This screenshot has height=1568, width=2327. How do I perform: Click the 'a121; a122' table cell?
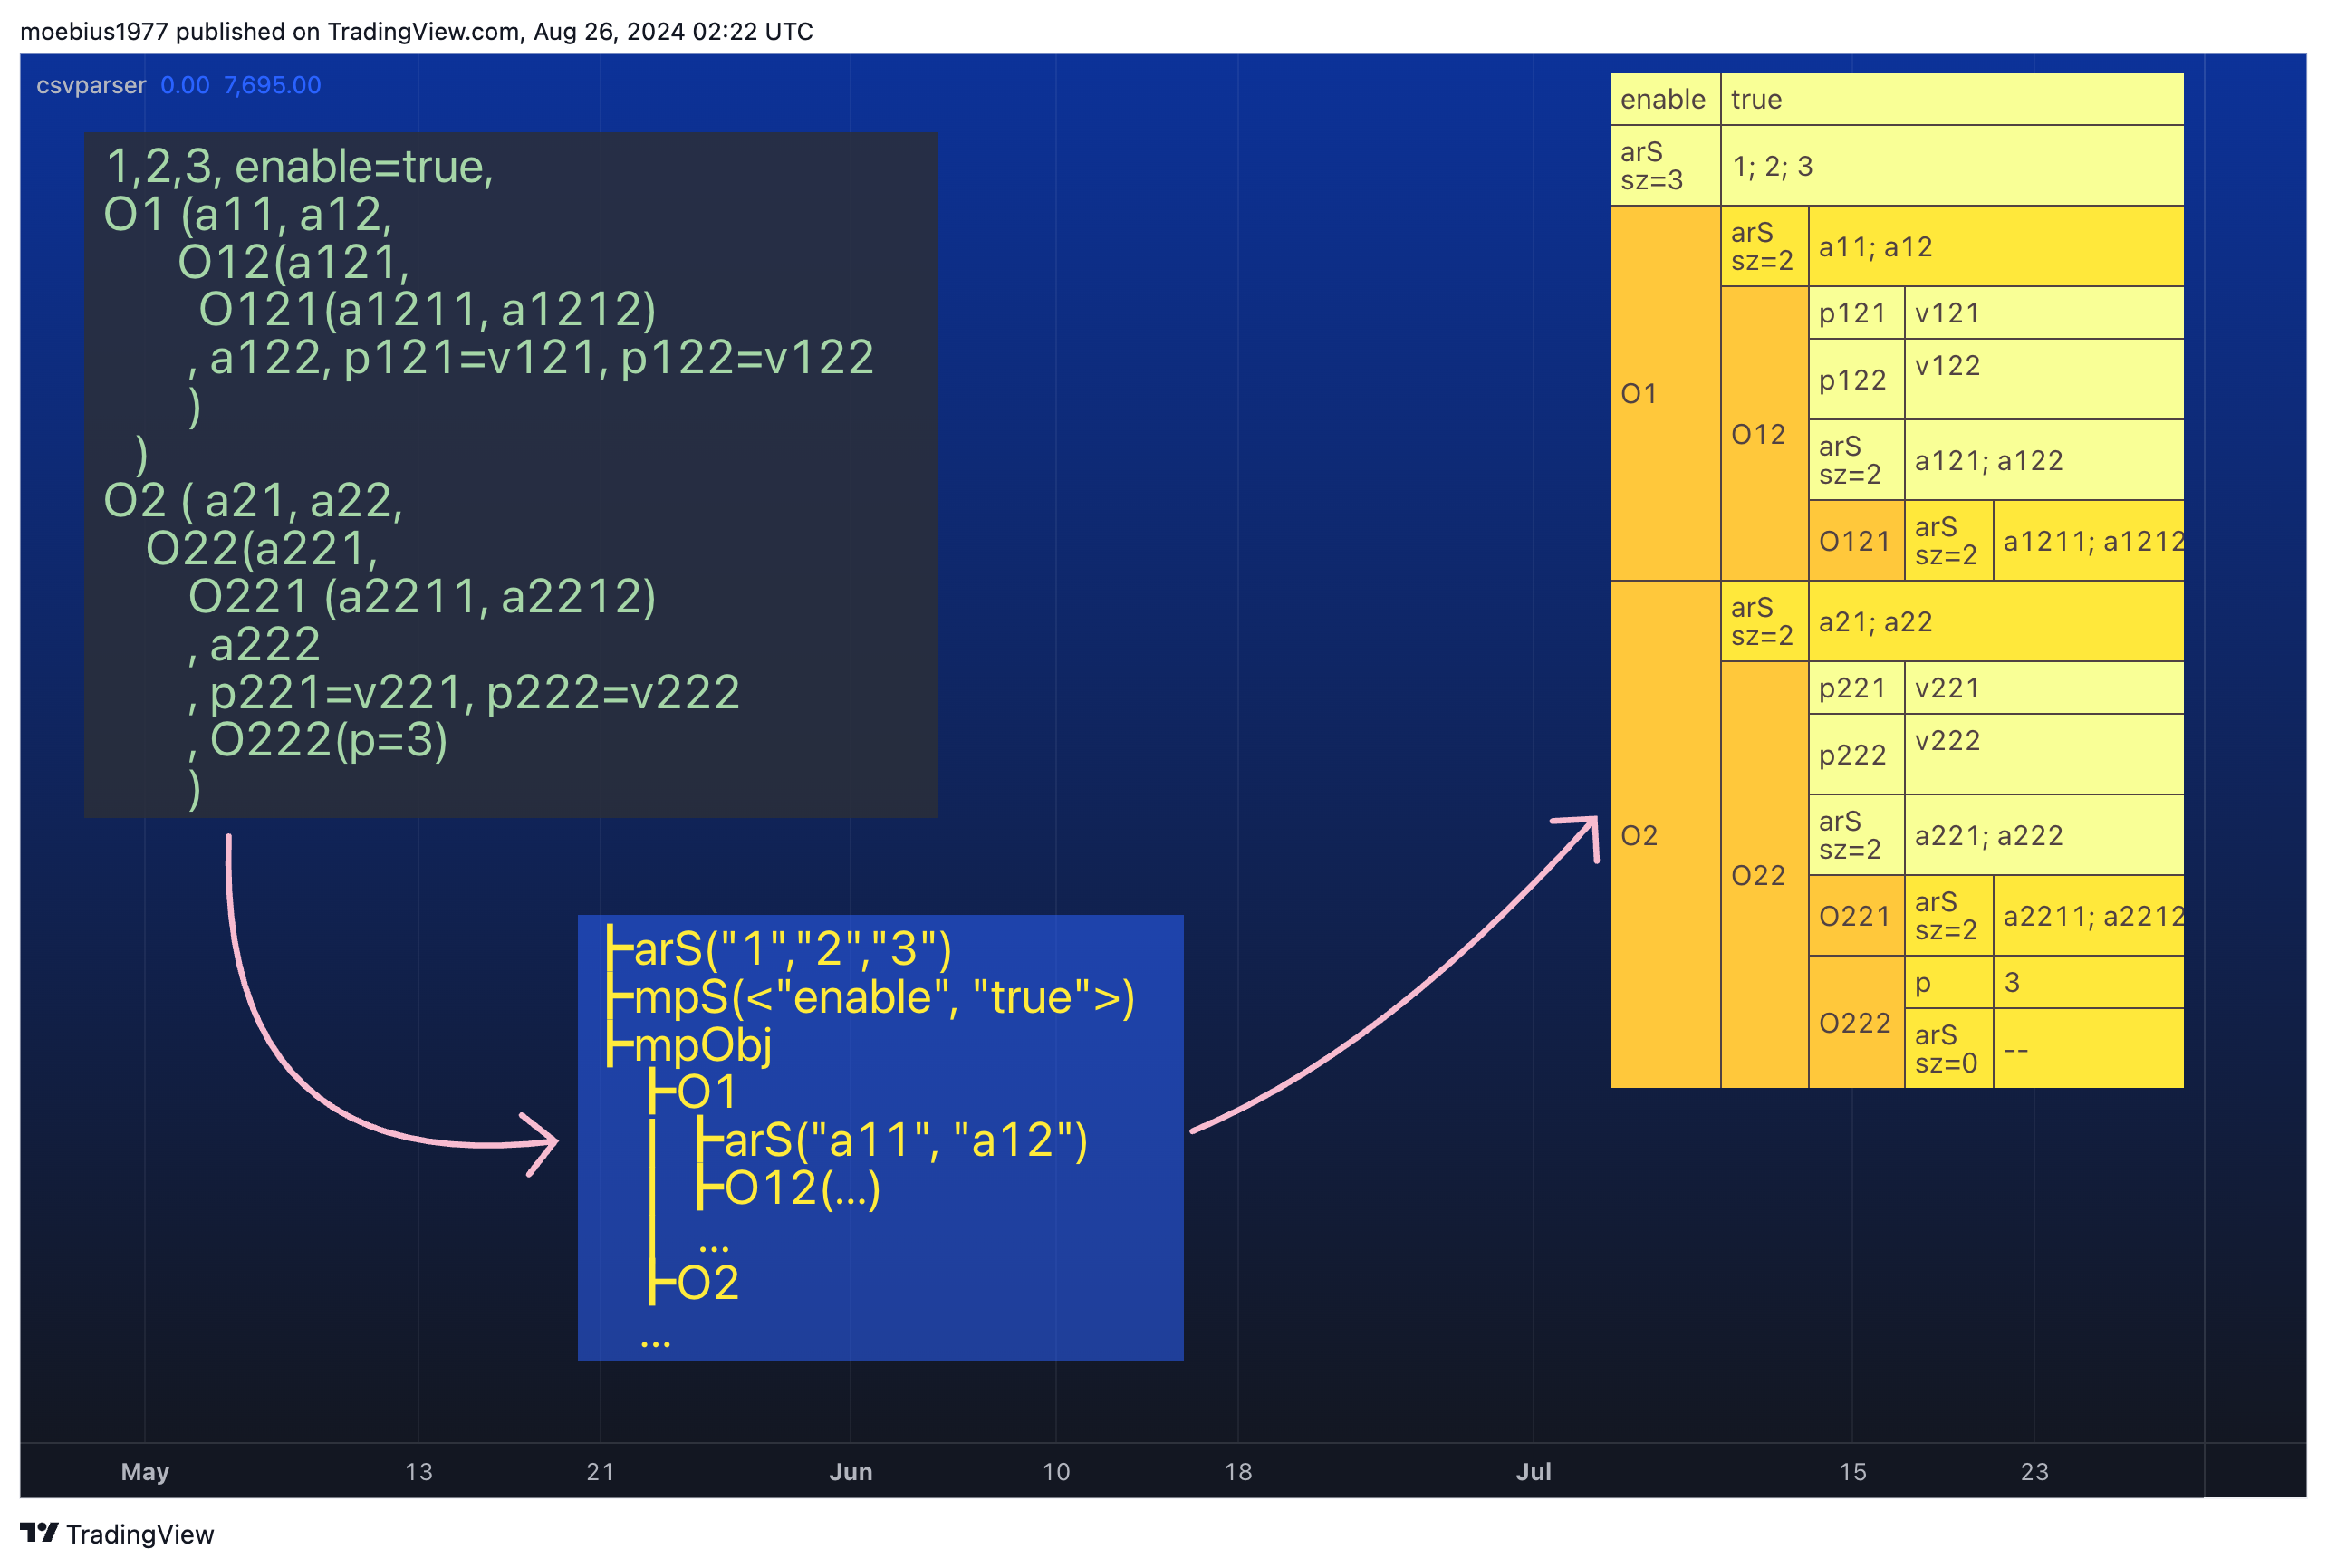pos(2044,460)
